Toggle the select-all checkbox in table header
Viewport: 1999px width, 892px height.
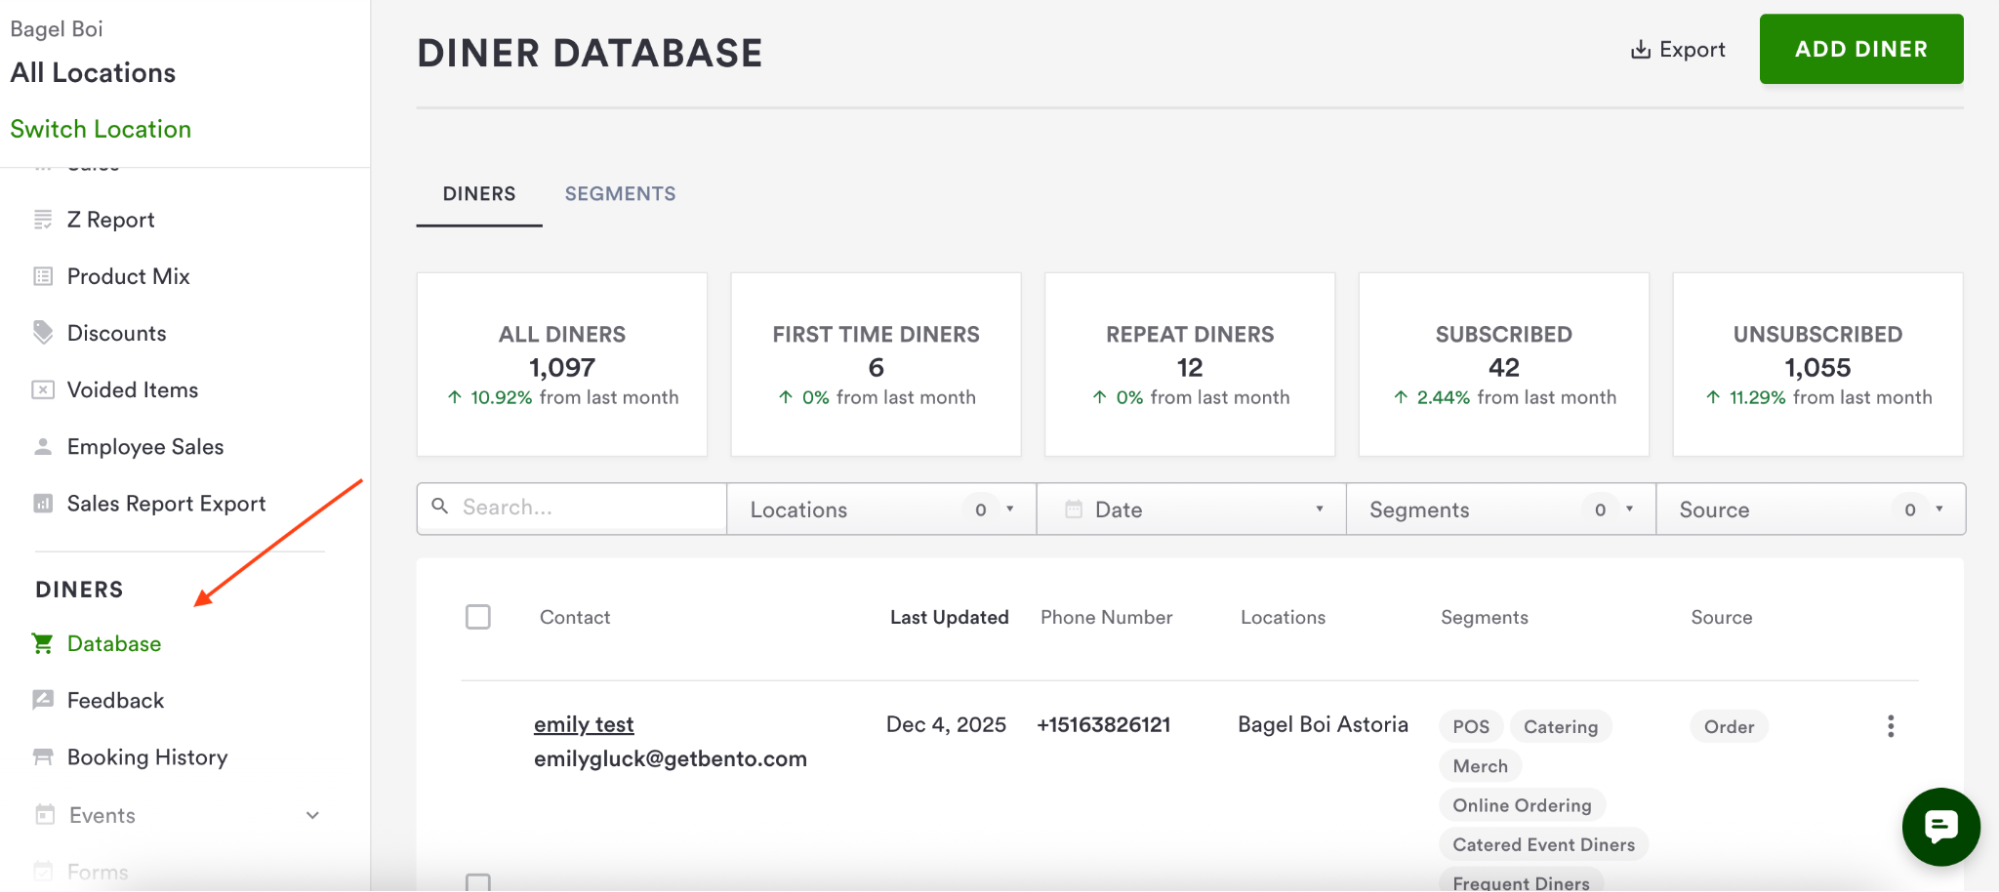[478, 617]
